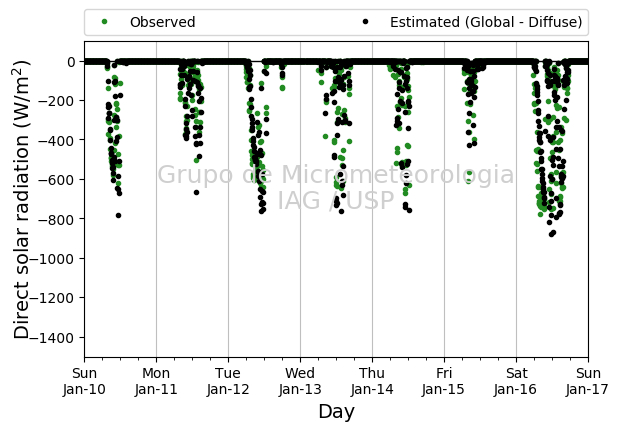Click the 'Estimated (Global - Diffuse)' legend label
This screenshot has width=620, height=431.
coord(486,22)
